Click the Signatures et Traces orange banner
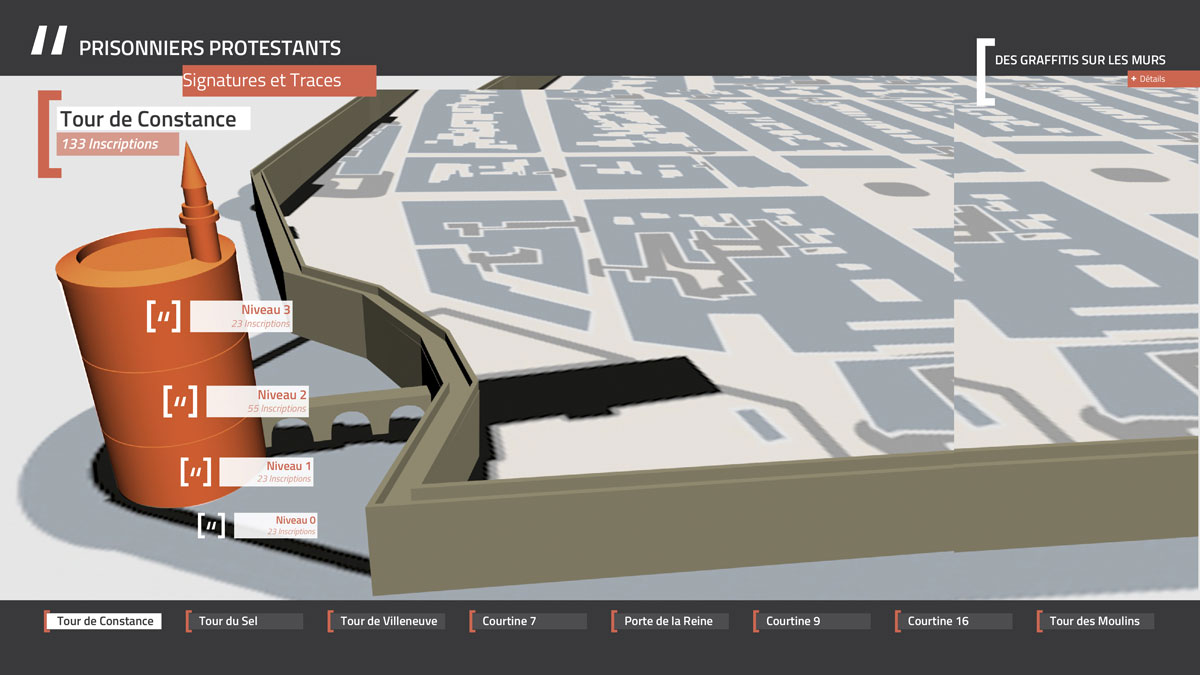The image size is (1200, 675). click(x=279, y=81)
